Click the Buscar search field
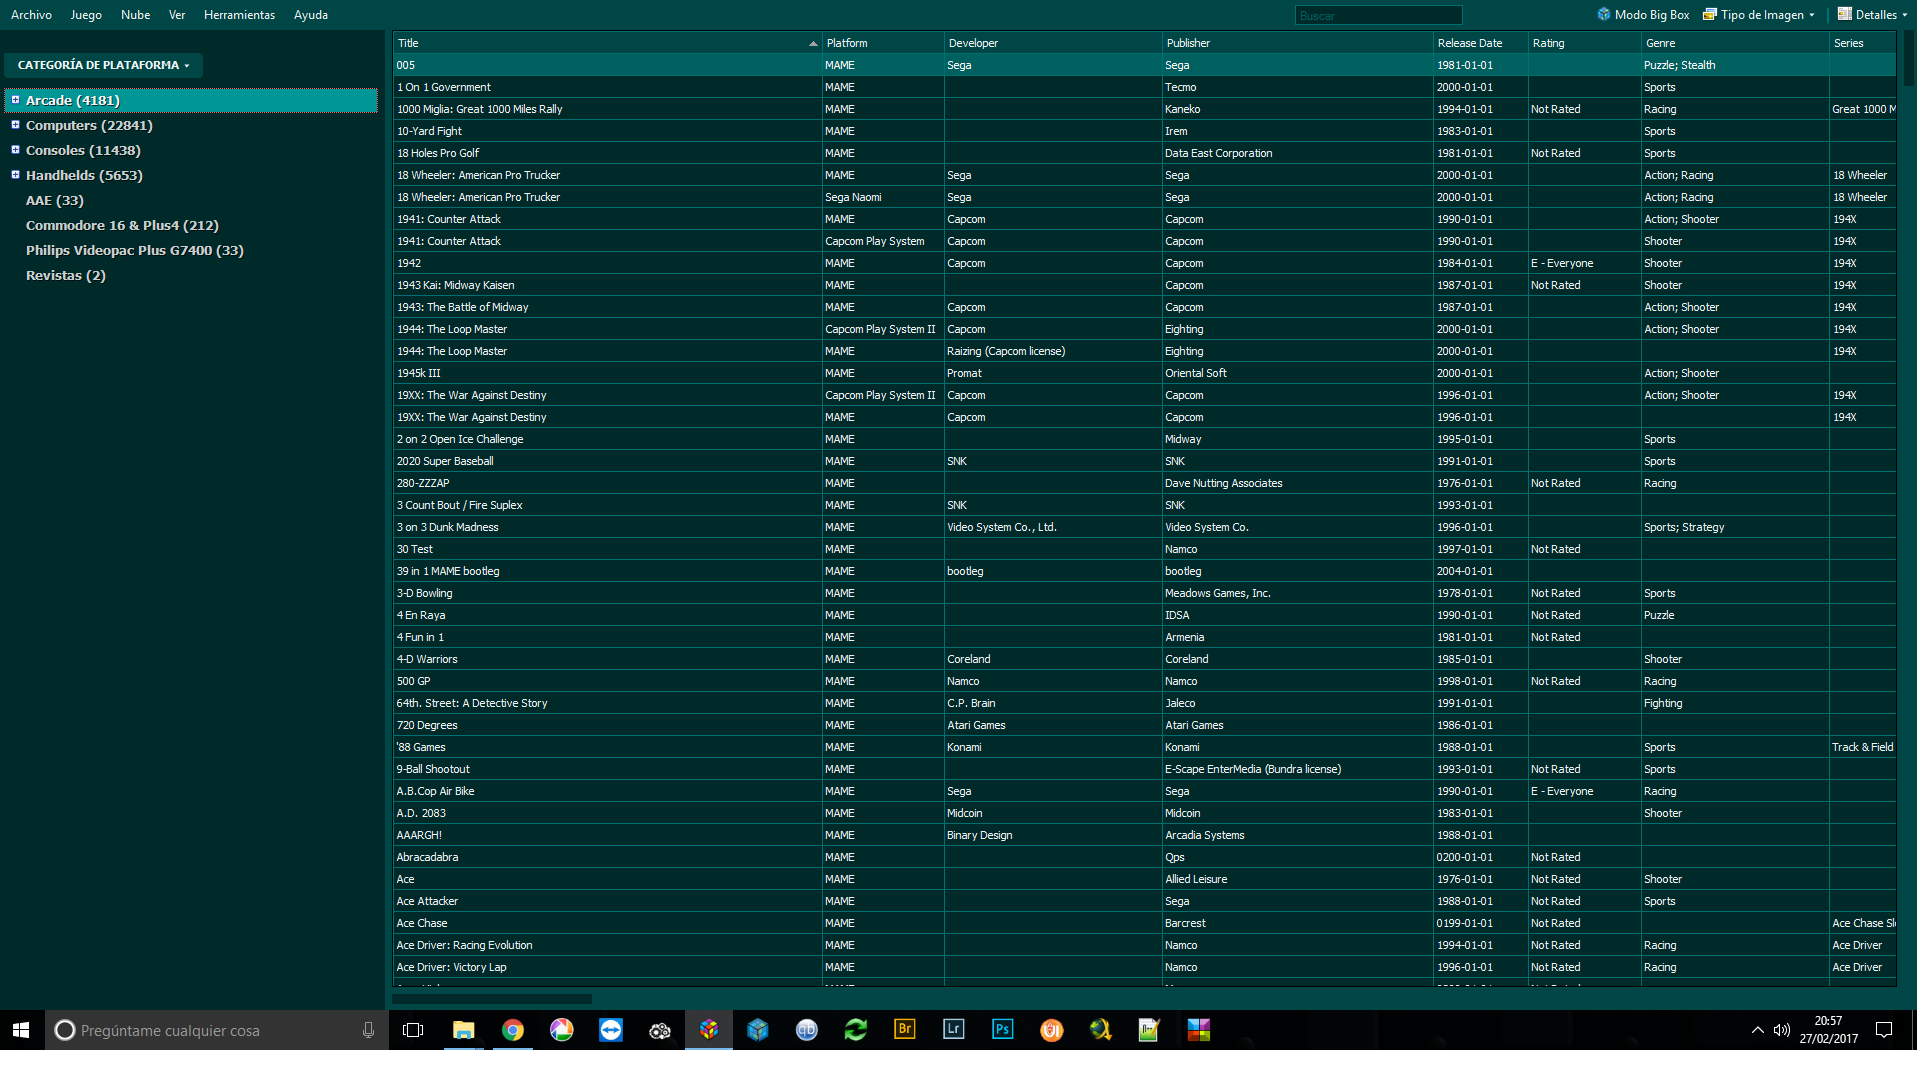Viewport: 1920px width, 1080px height. (x=1378, y=15)
